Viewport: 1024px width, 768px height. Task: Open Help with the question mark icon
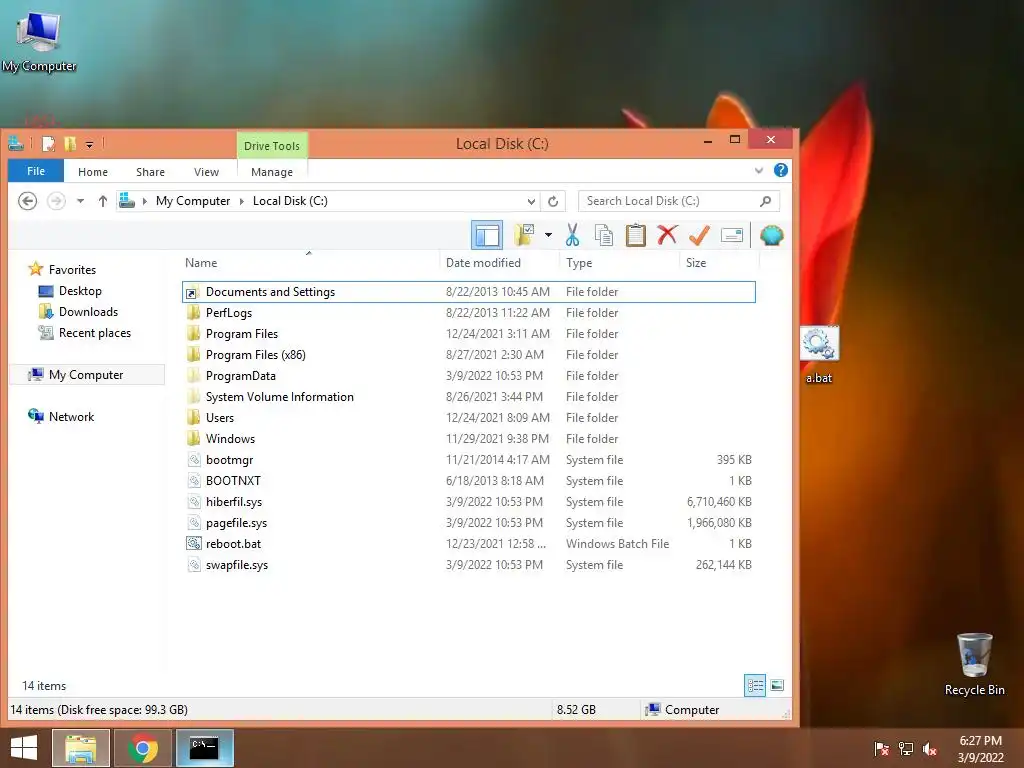780,170
